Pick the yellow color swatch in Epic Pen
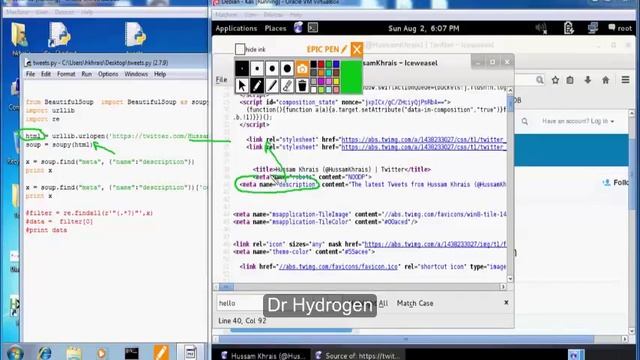 (x=336, y=81)
